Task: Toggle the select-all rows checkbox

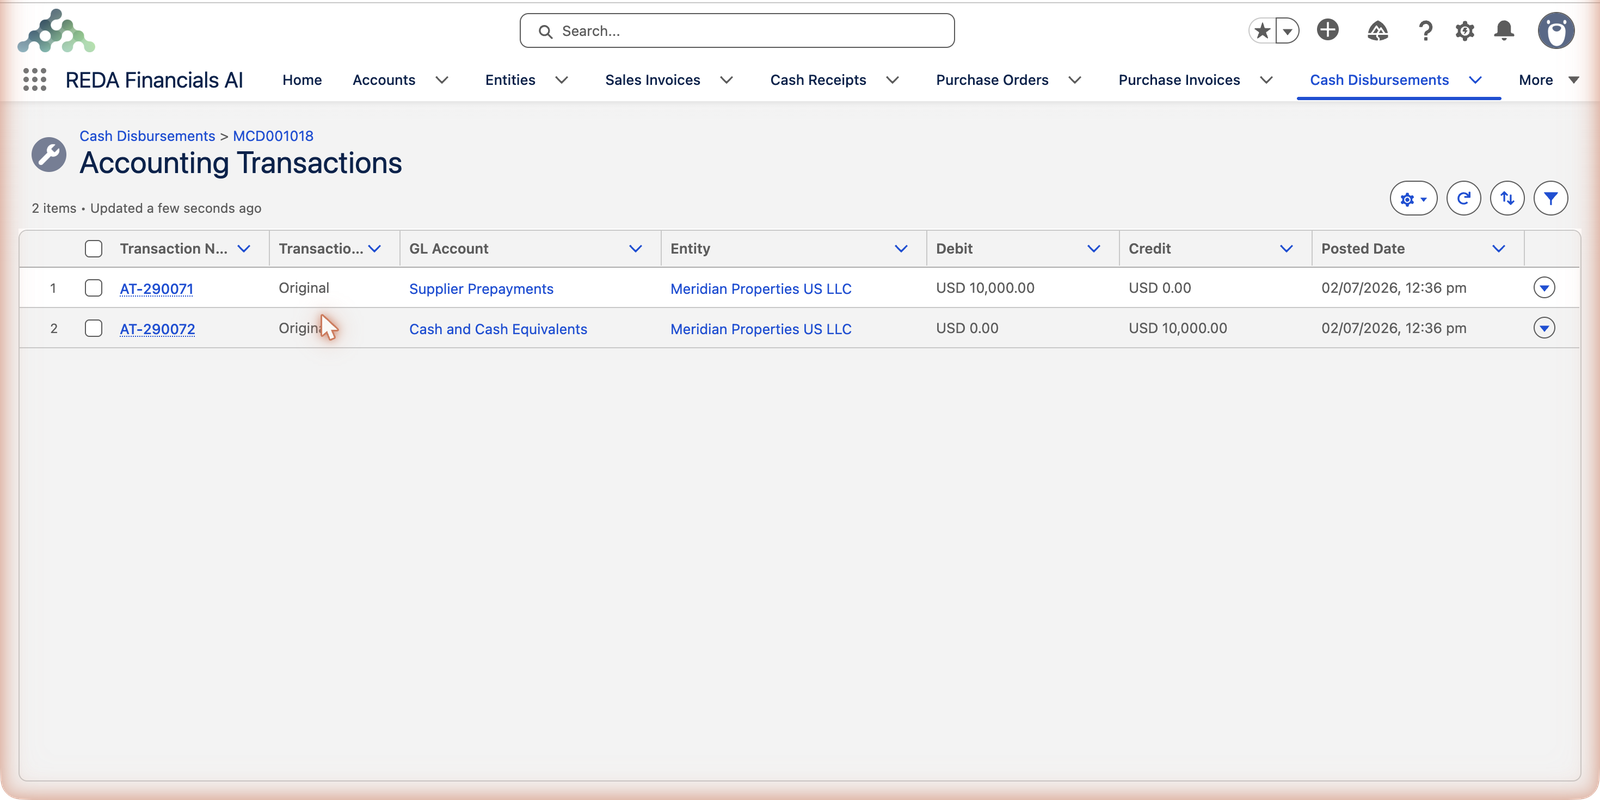Action: [94, 249]
